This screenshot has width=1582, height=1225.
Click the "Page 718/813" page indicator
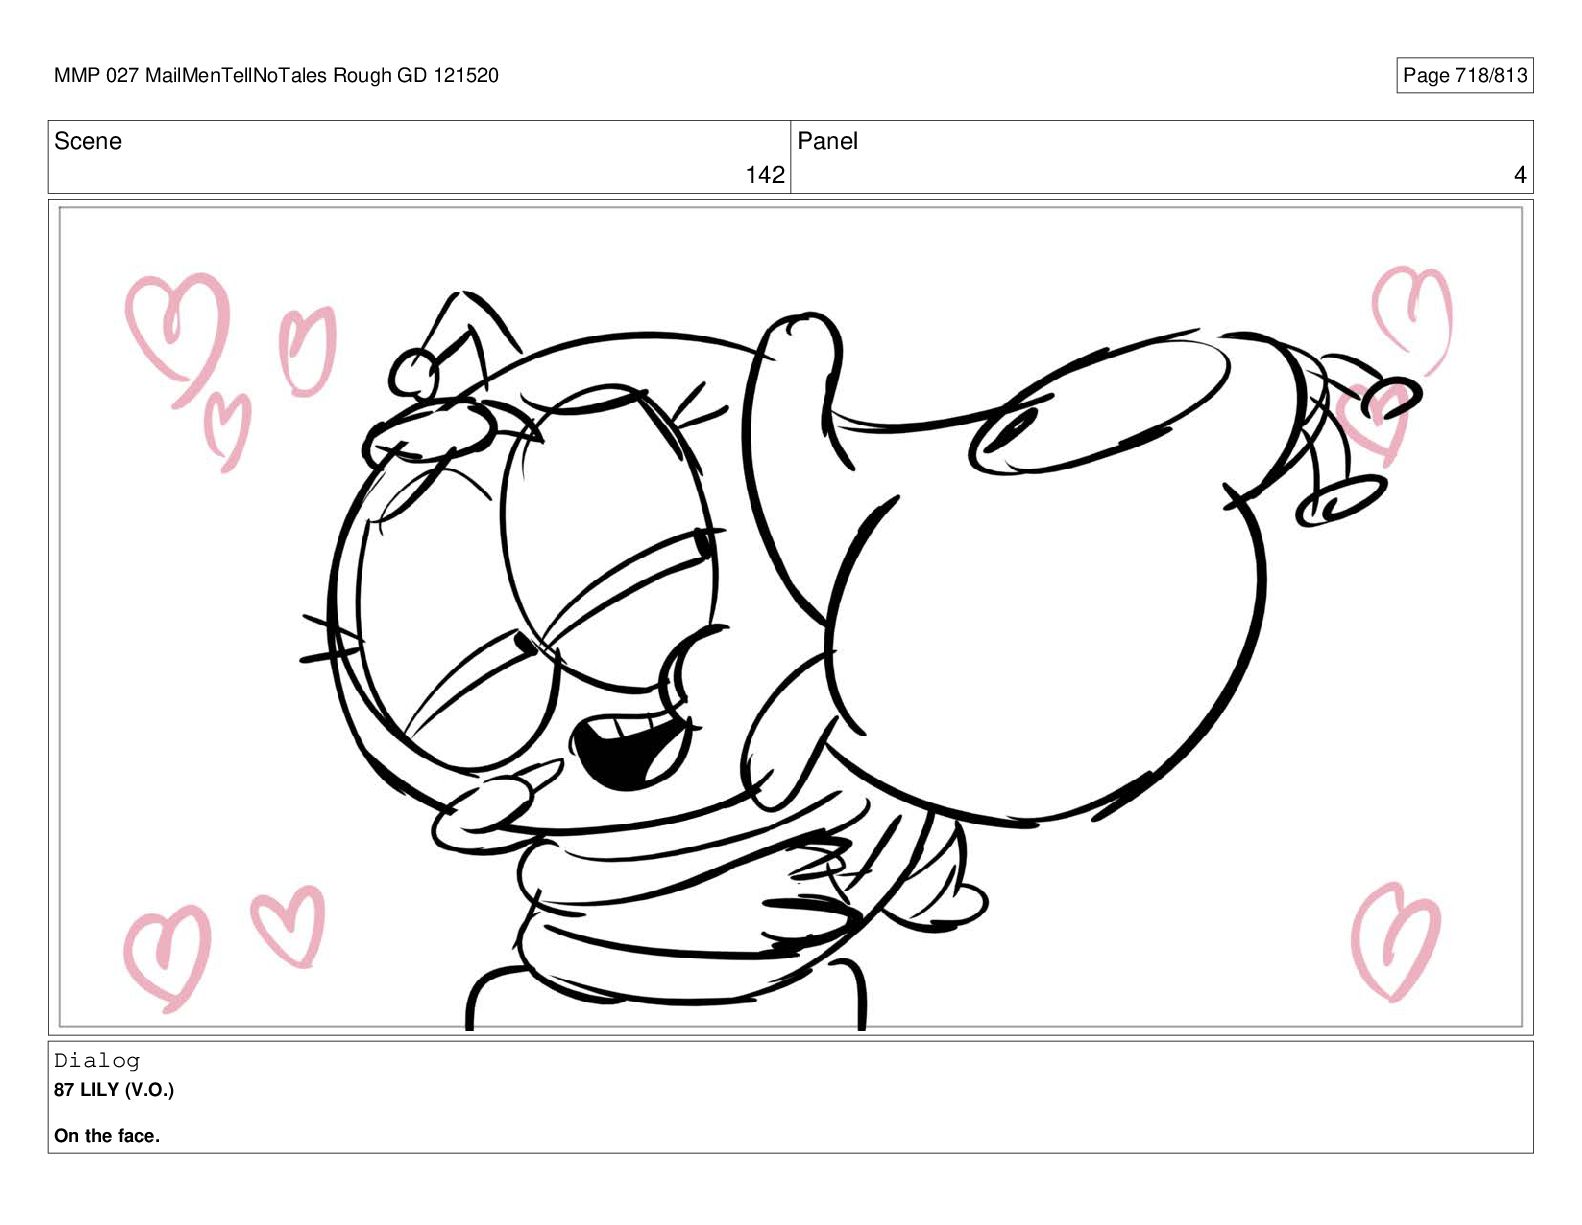click(1464, 75)
